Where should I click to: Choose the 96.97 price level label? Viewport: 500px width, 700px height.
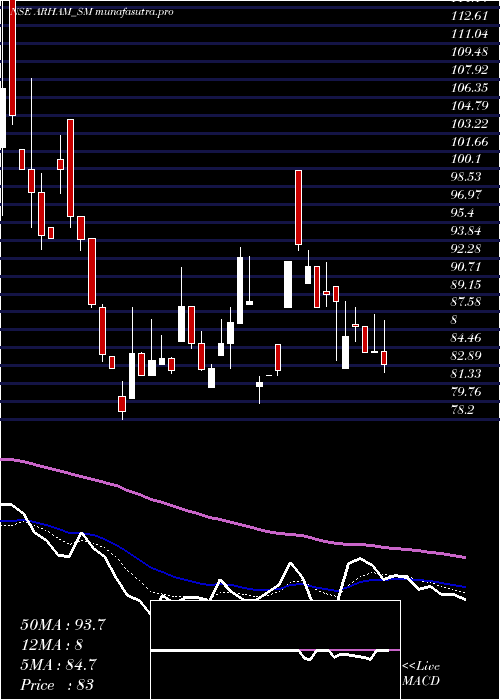(x=466, y=195)
